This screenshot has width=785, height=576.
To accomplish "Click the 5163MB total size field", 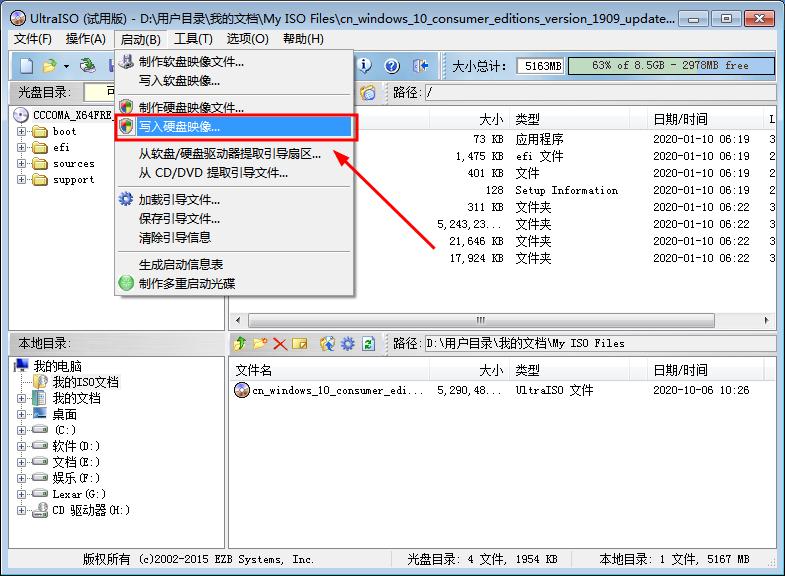I will 540,66.
